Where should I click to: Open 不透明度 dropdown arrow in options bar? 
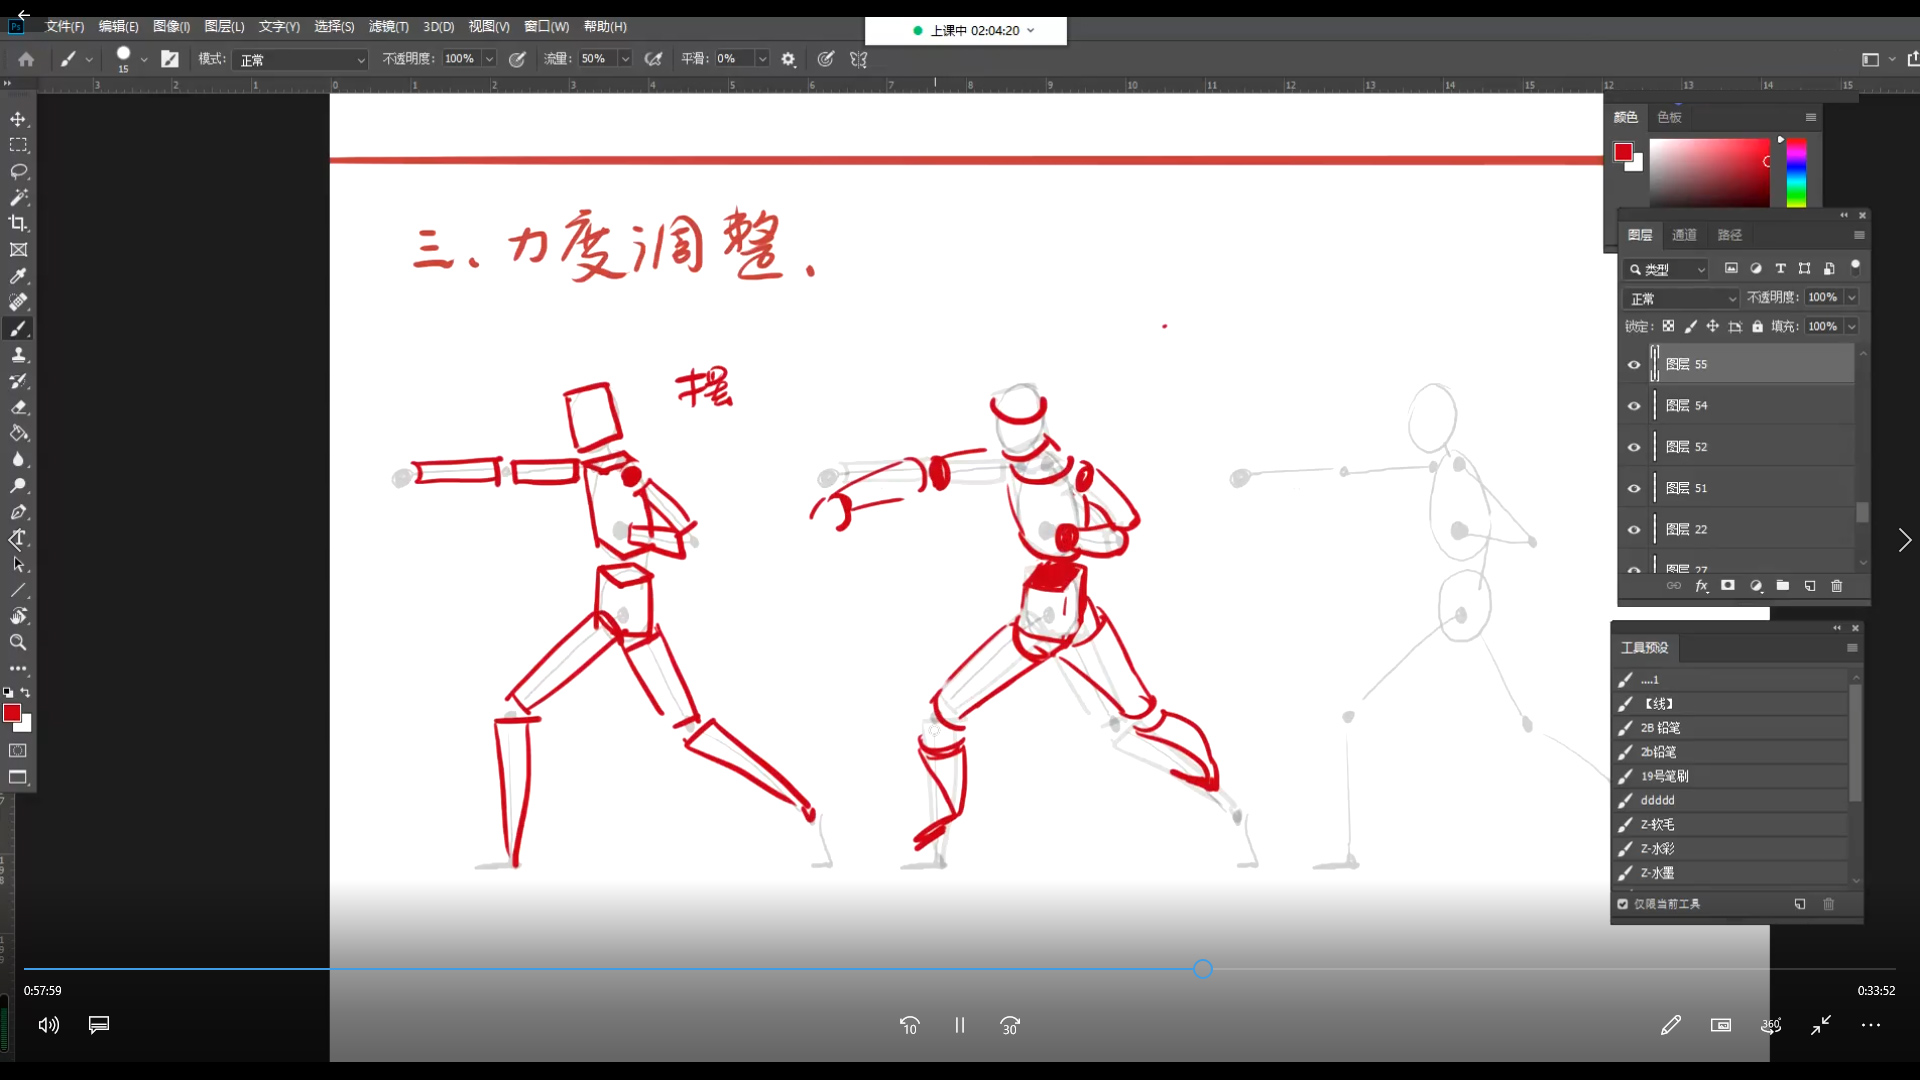pos(490,59)
